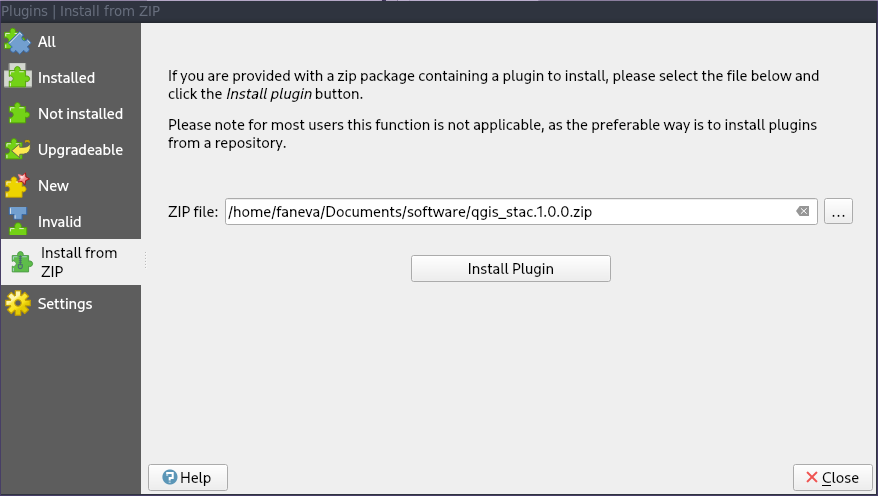
Task: Click the All plugins puzzle icon
Action: coord(17,41)
